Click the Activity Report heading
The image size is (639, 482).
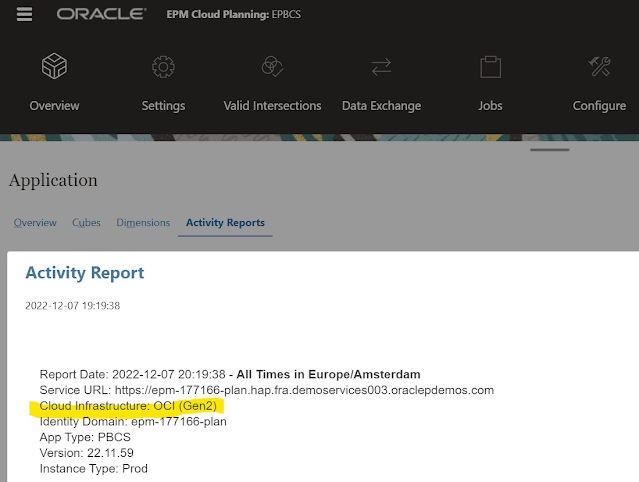85,273
